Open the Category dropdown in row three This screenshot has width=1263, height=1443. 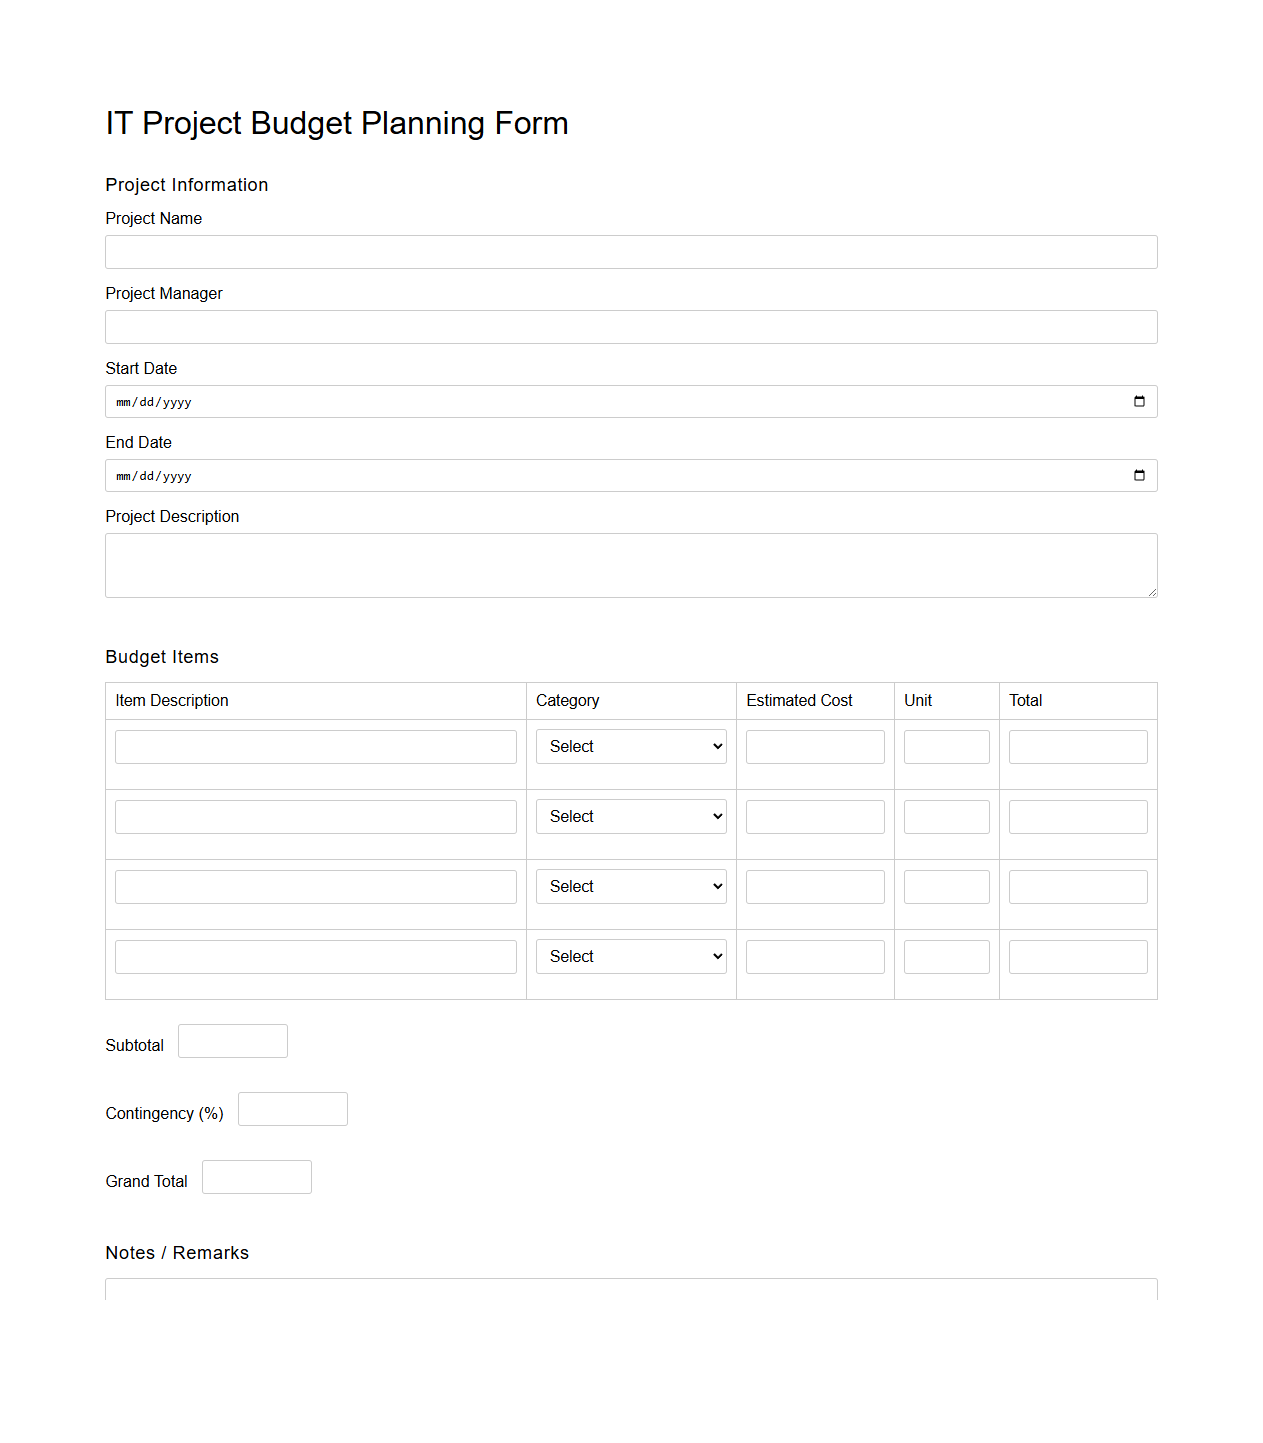pyautogui.click(x=630, y=886)
